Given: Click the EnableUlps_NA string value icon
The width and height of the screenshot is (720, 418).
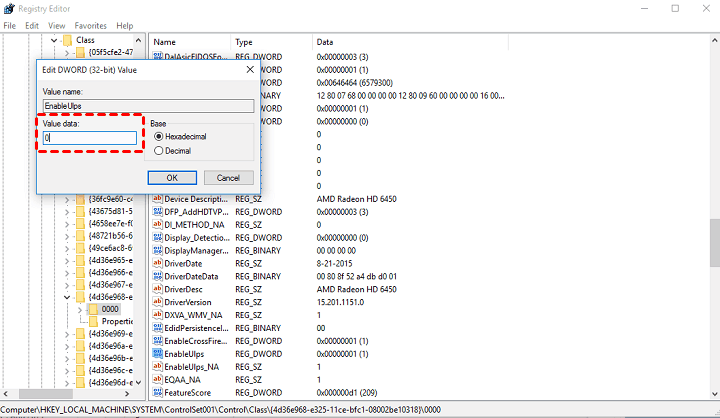Looking at the screenshot, I should (x=158, y=367).
